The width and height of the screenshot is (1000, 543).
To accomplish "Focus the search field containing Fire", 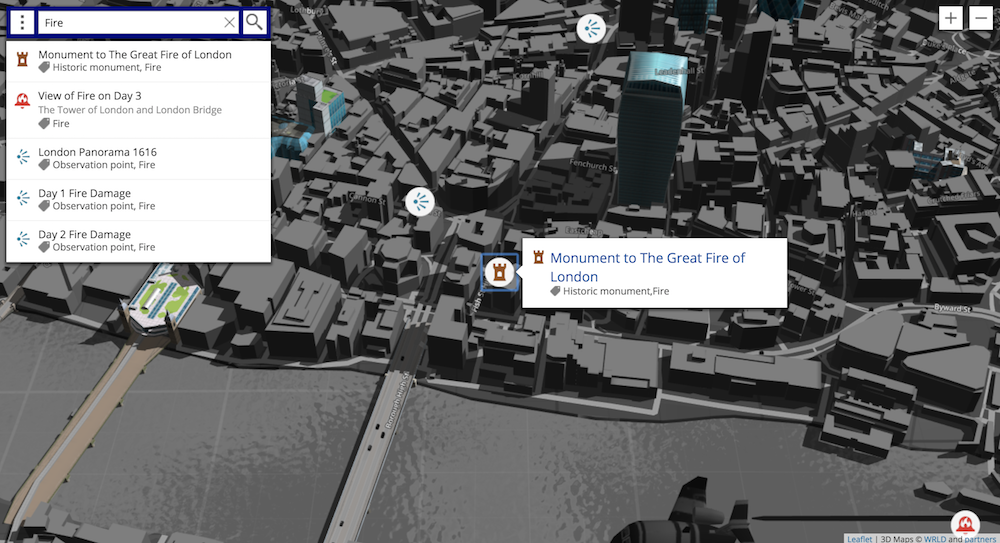I will pyautogui.click(x=130, y=22).
